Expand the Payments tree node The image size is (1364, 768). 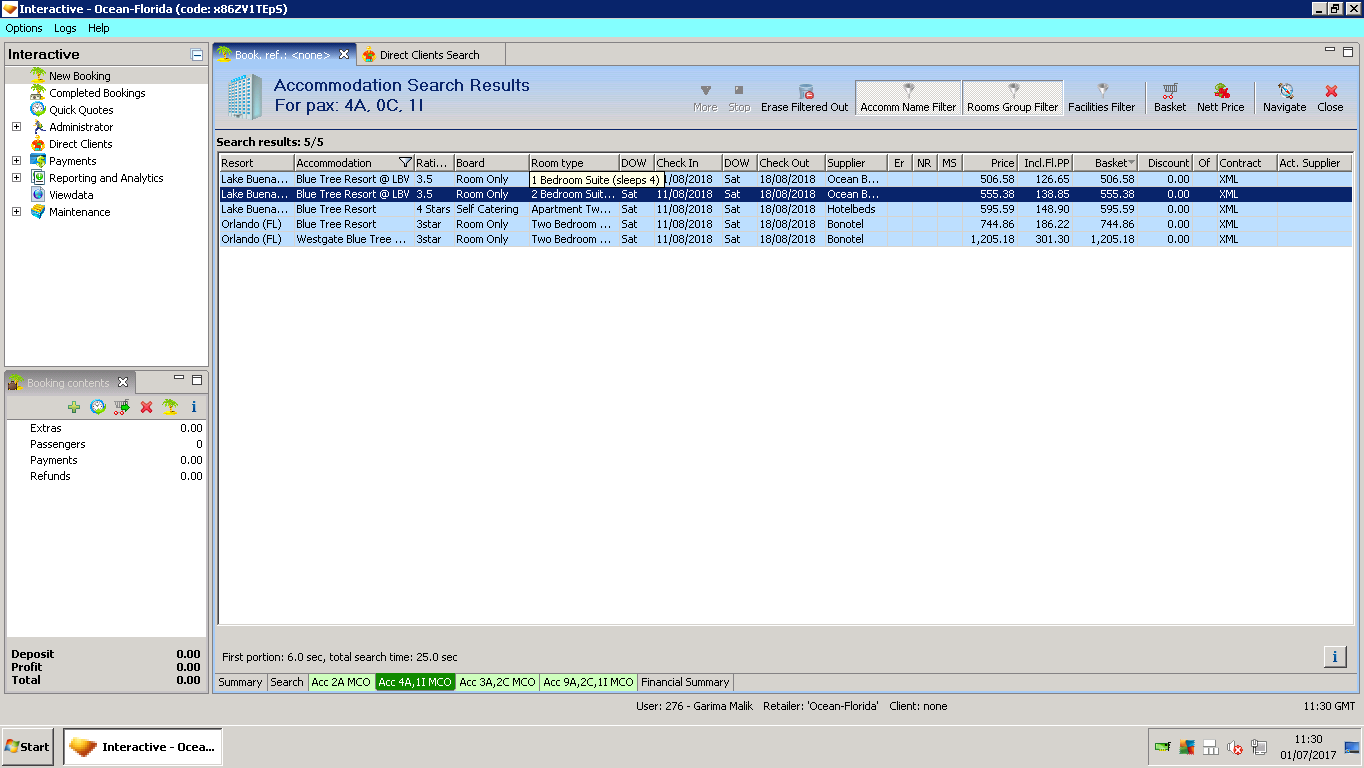click(16, 161)
